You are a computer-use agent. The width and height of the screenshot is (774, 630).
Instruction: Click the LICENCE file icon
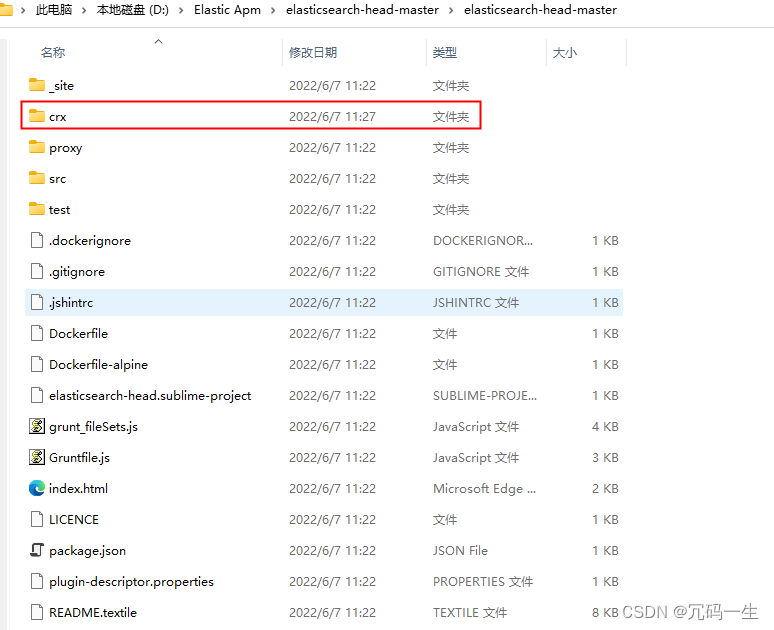pyautogui.click(x=37, y=519)
